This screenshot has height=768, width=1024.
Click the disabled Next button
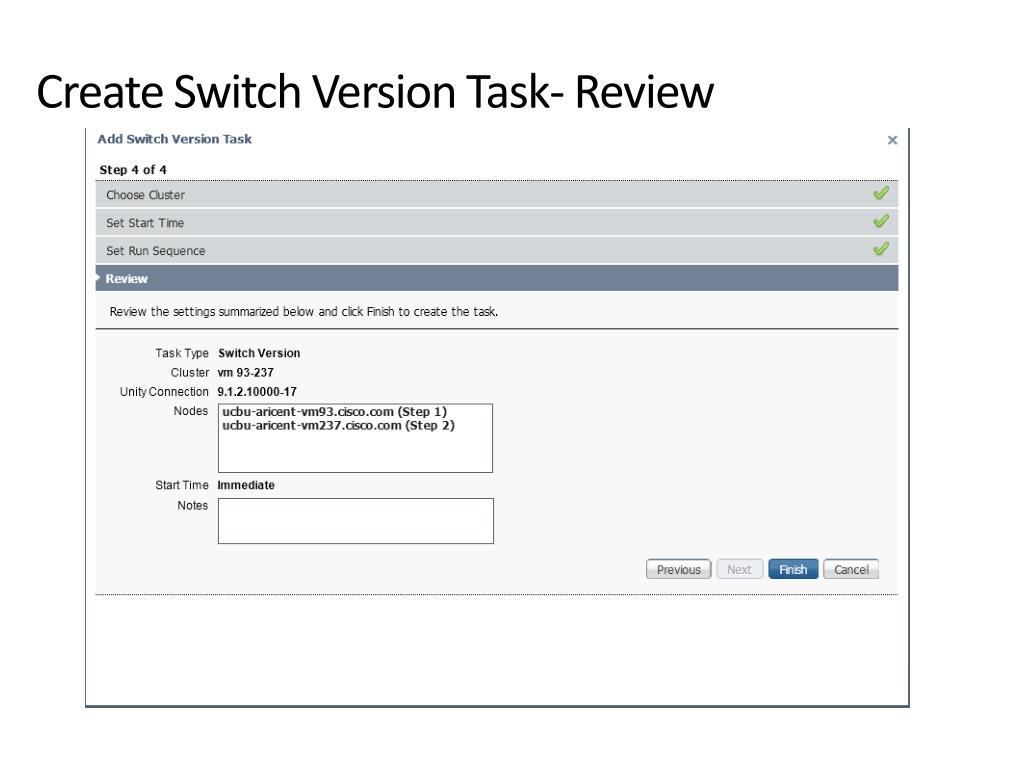(x=739, y=569)
